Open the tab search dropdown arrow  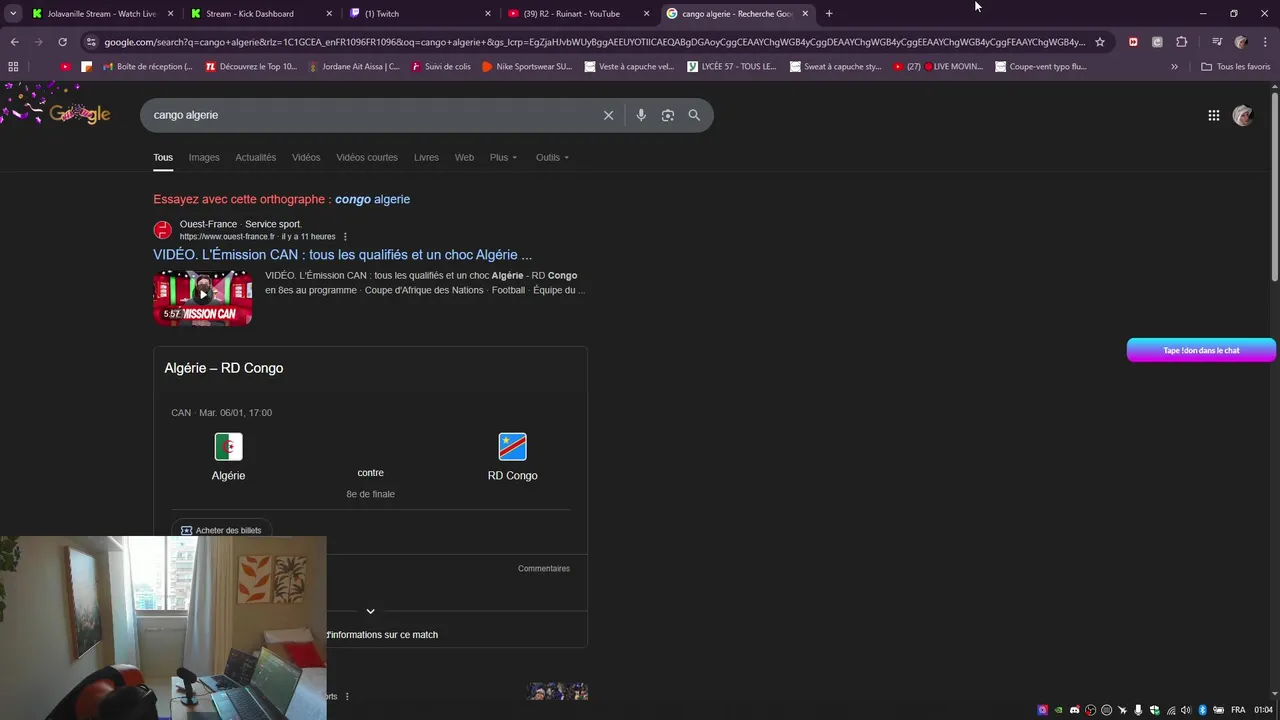point(13,14)
